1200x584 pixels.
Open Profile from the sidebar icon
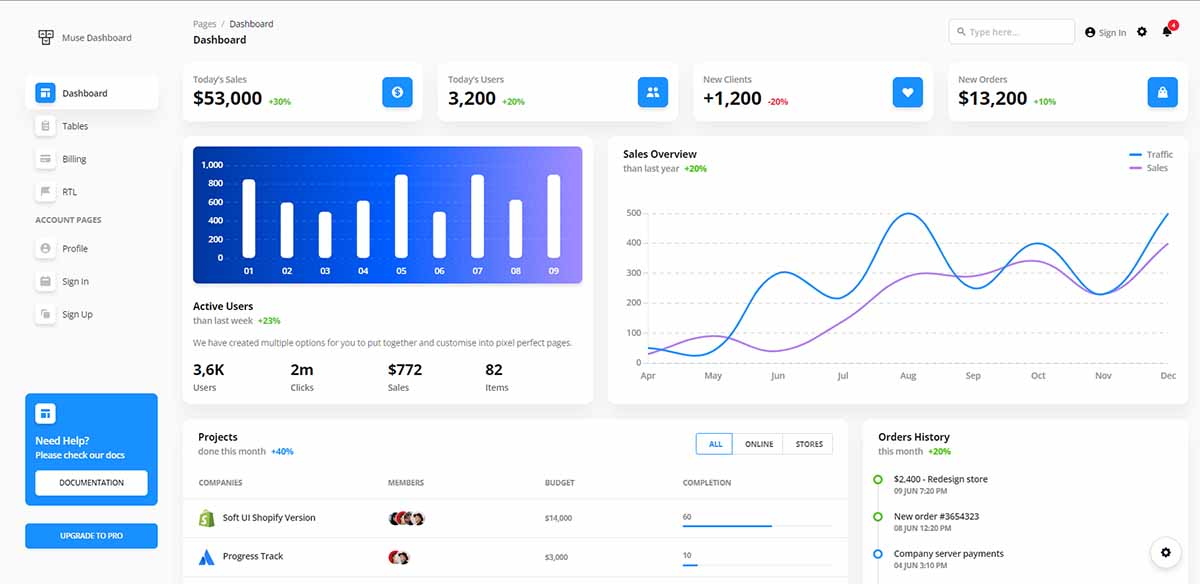[44, 248]
